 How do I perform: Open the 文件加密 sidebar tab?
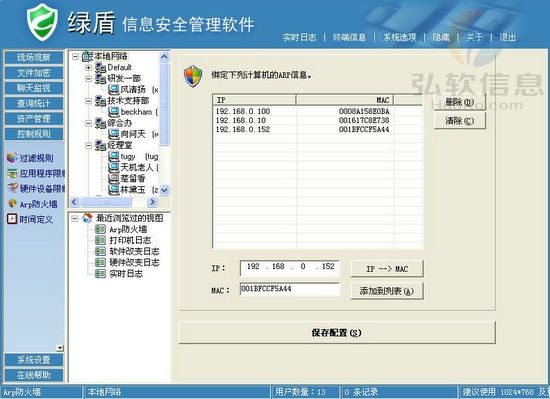[34, 73]
